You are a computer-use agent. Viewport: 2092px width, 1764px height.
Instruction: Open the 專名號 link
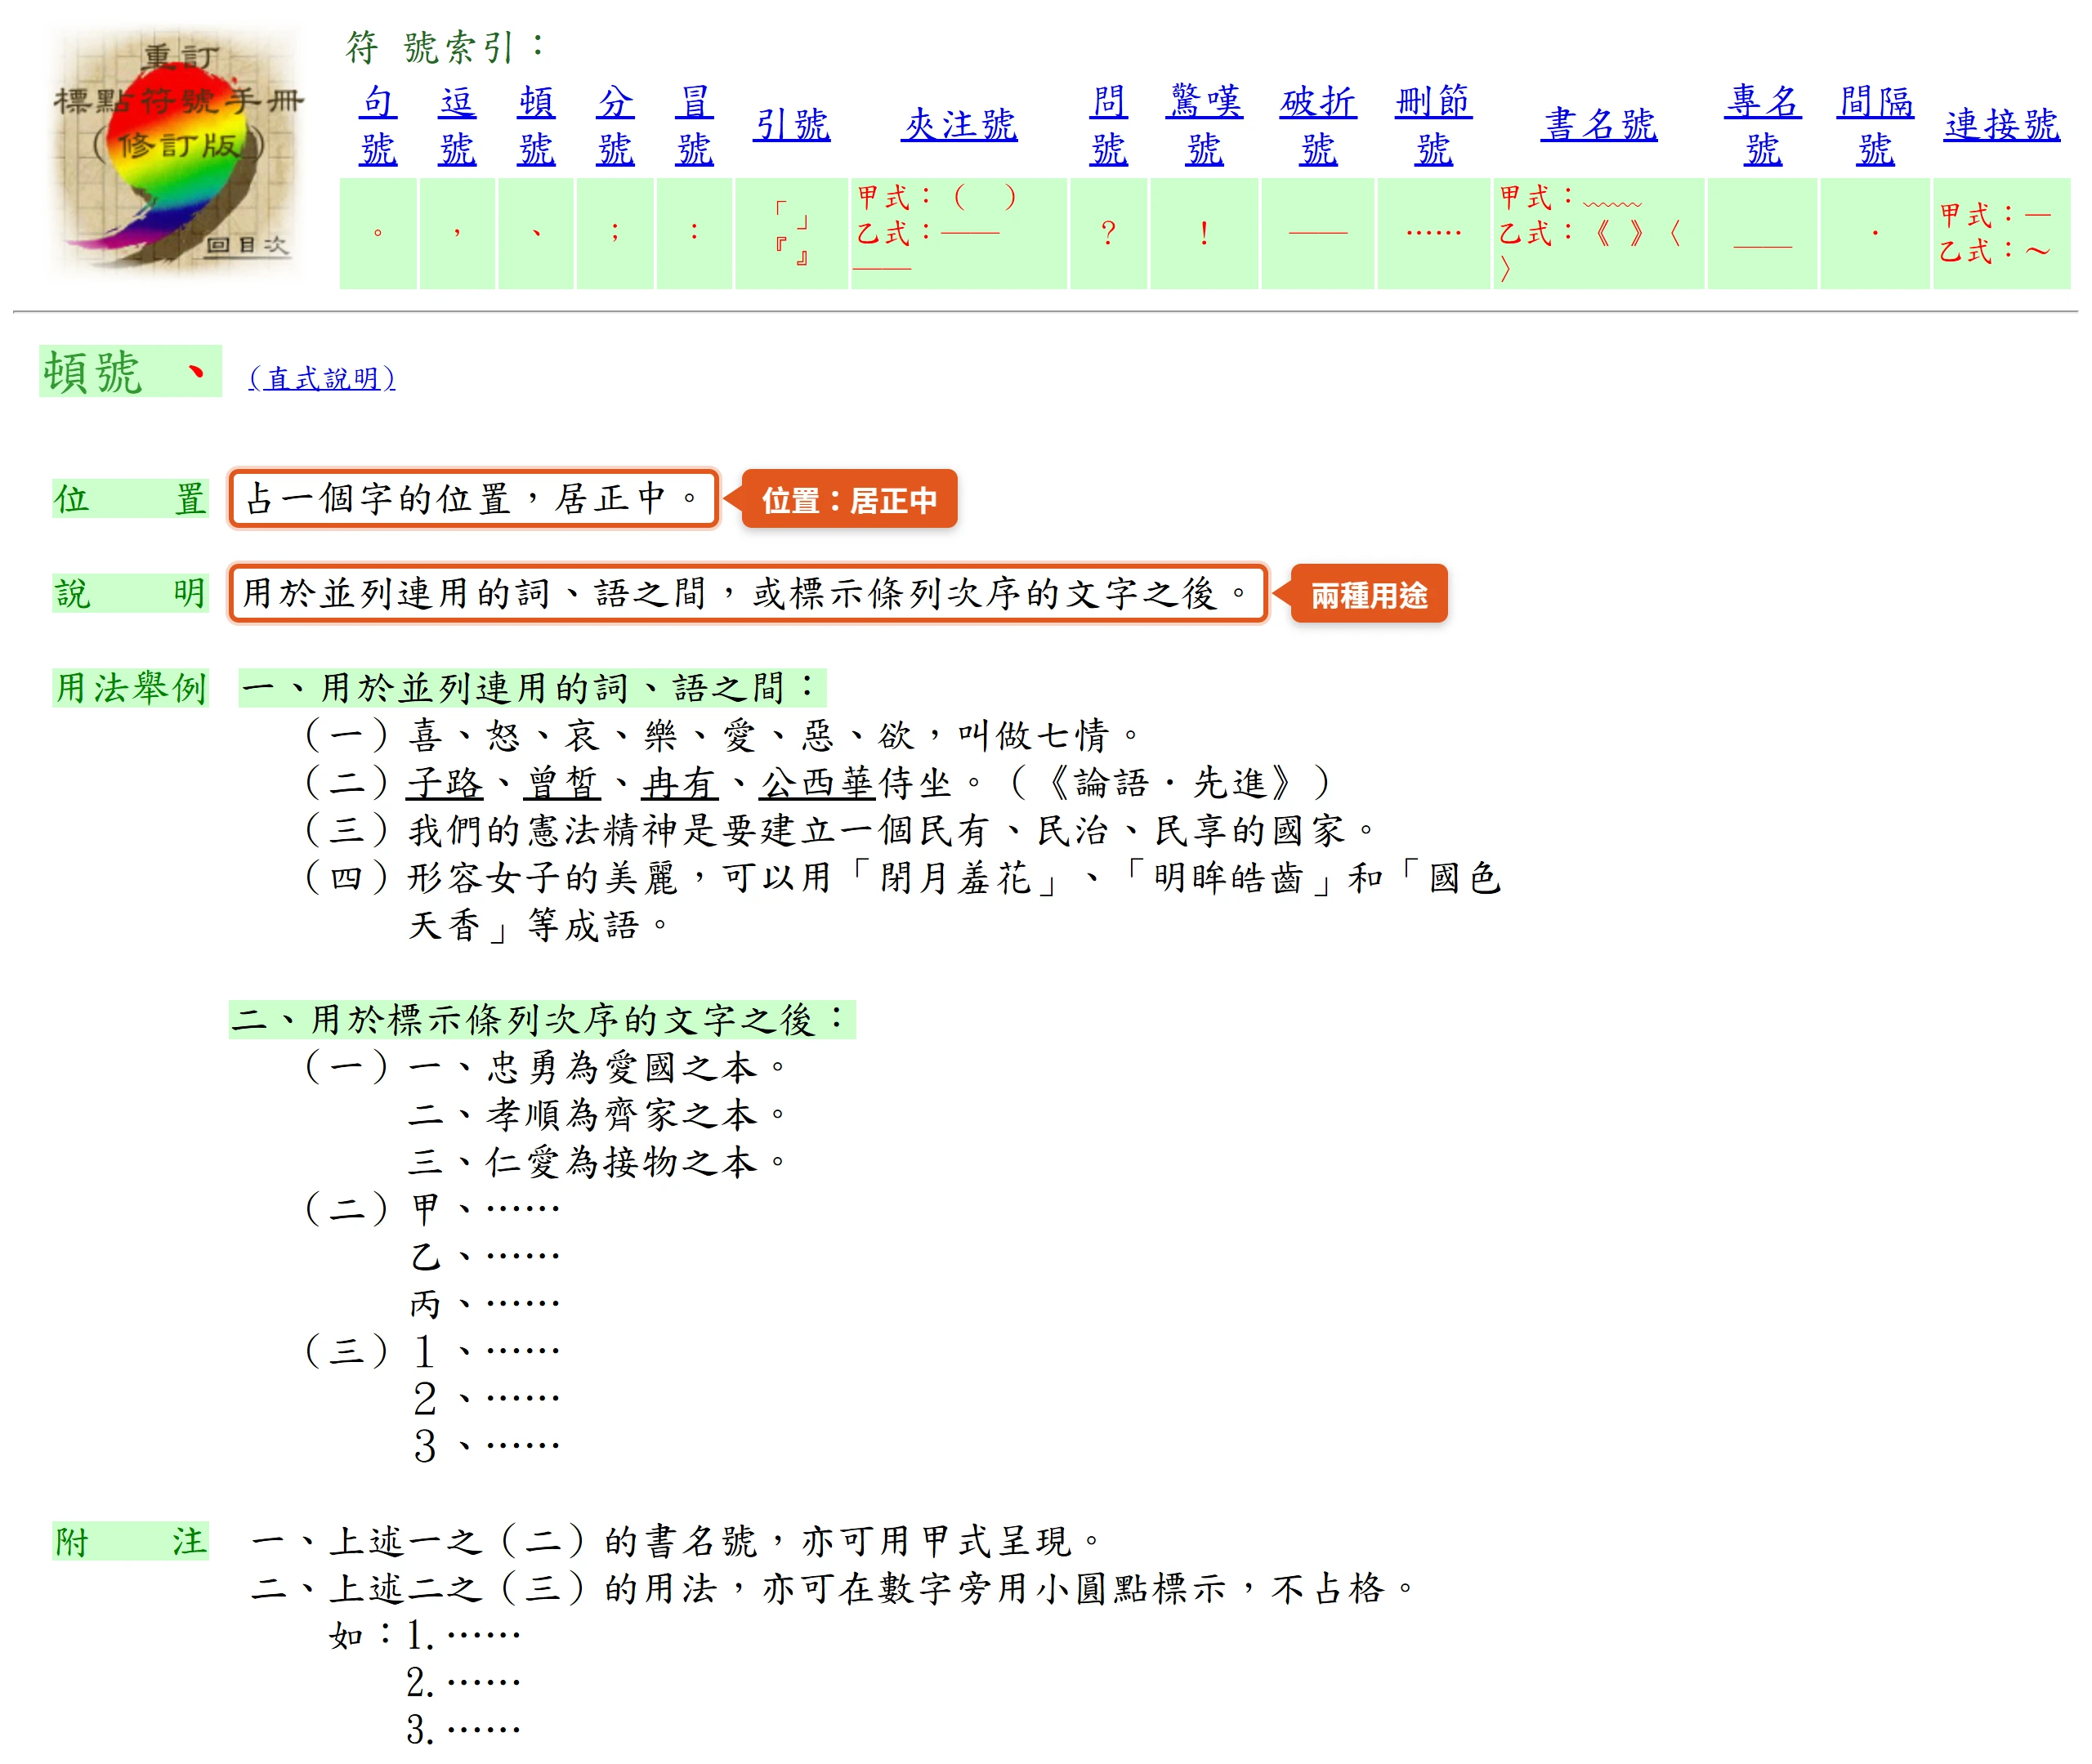pos(1763,125)
